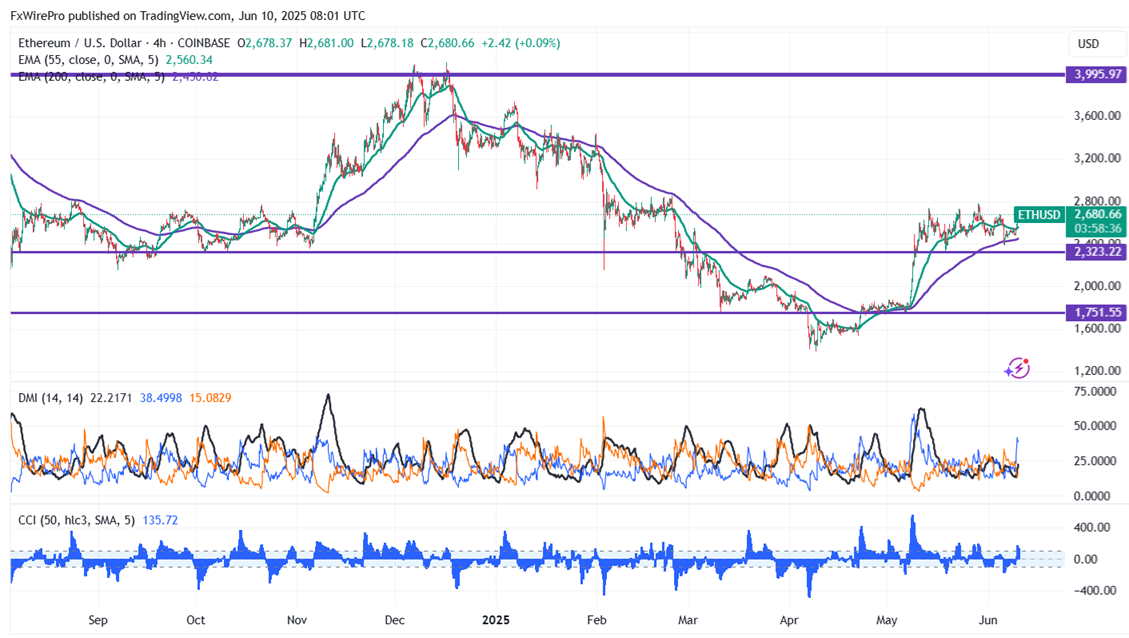The width and height of the screenshot is (1129, 638).
Task: Open the USD currency selector
Action: tap(1097, 44)
